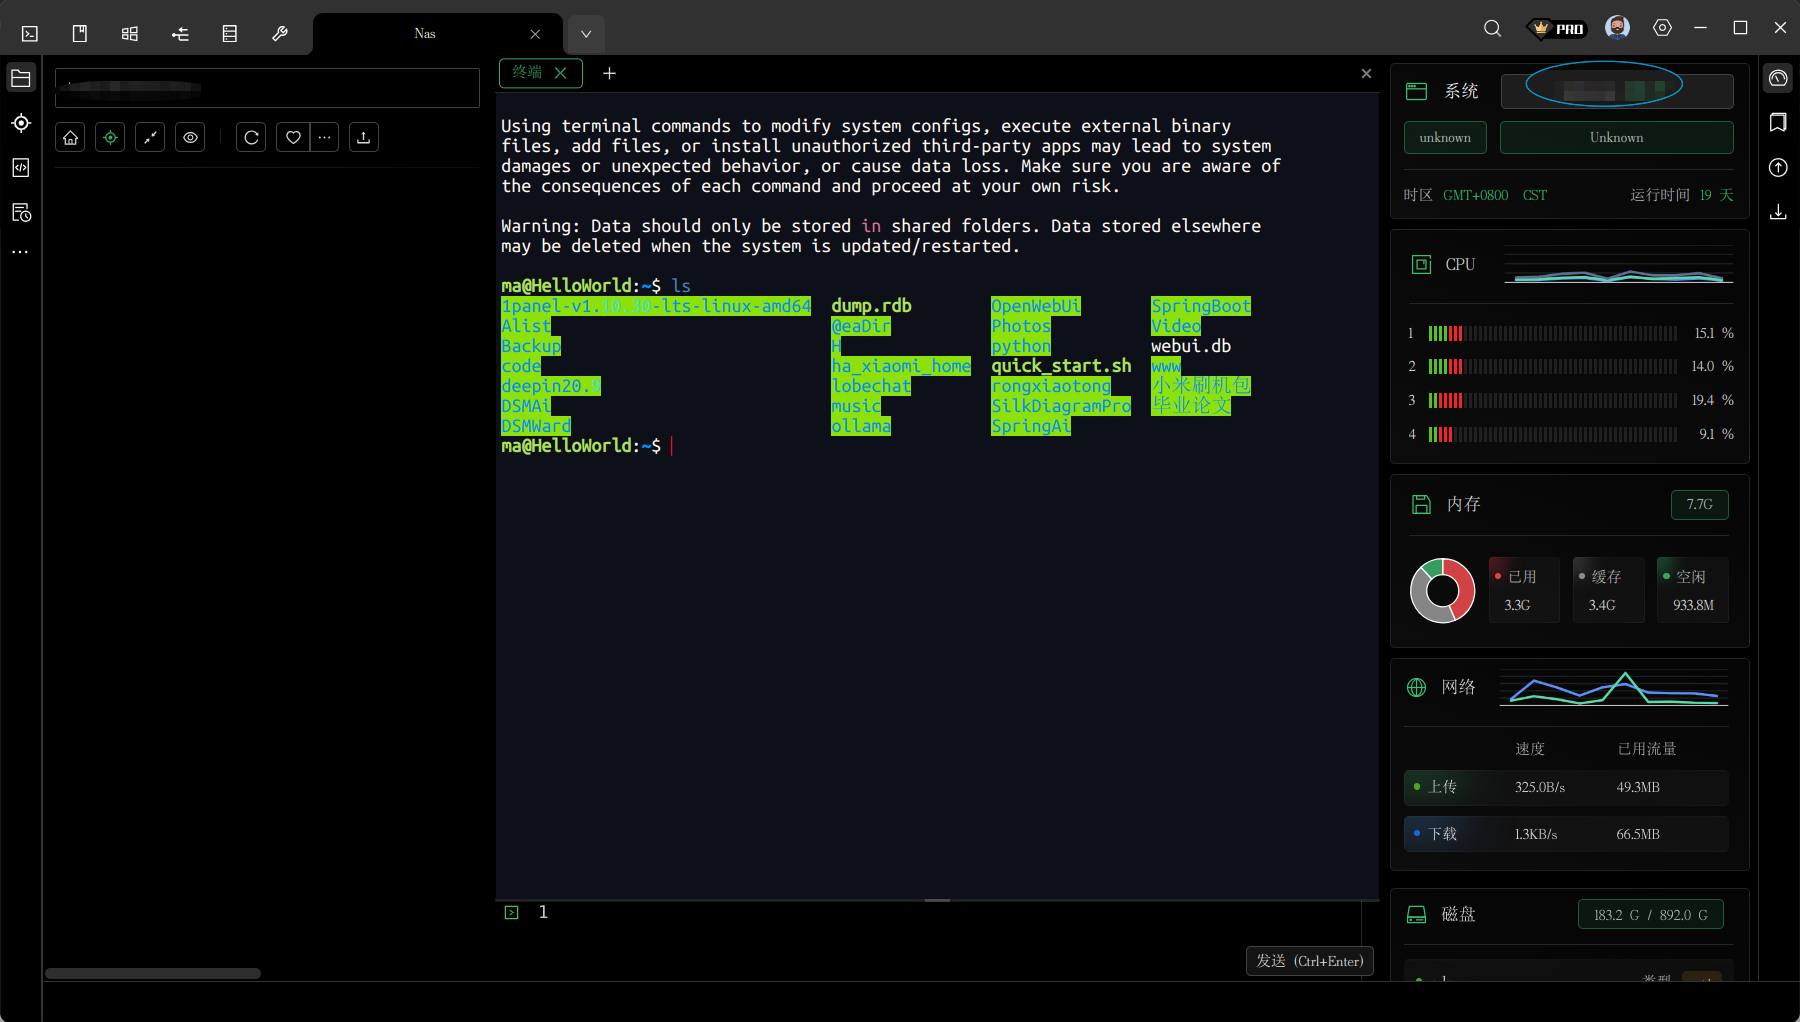Click the PRO crown badge
The image size is (1800, 1022).
coord(1558,28)
